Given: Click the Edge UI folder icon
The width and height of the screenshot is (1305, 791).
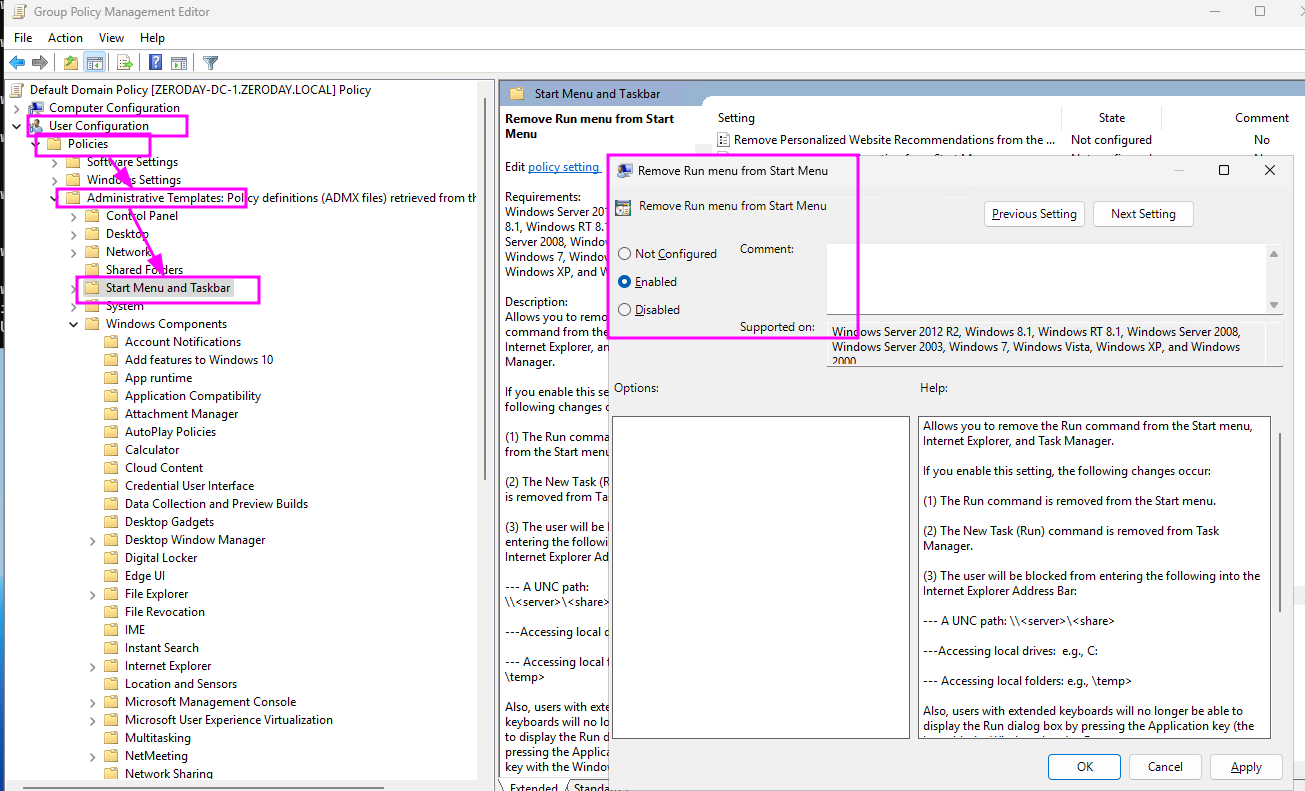Looking at the screenshot, I should click(112, 576).
